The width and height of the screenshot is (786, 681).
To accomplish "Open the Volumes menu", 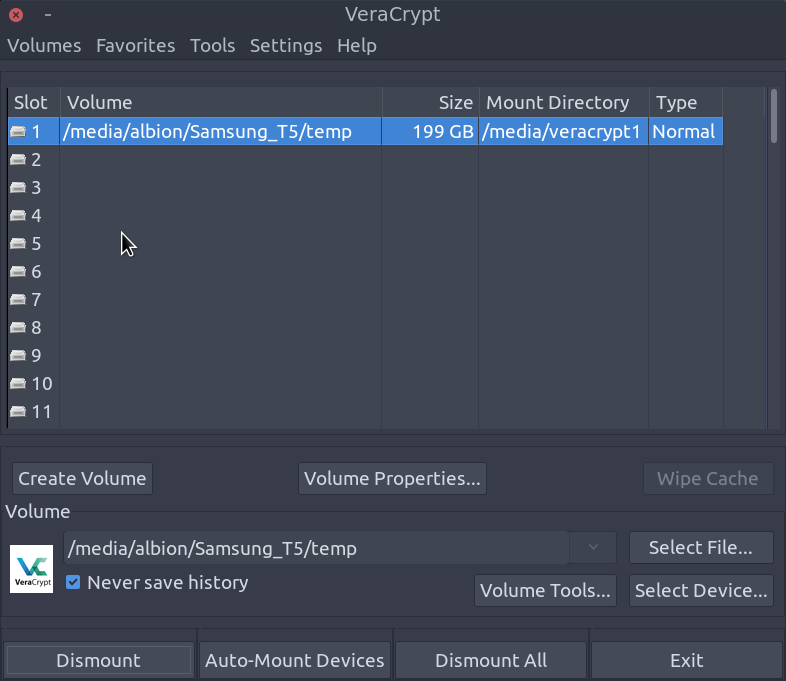I will (x=44, y=46).
